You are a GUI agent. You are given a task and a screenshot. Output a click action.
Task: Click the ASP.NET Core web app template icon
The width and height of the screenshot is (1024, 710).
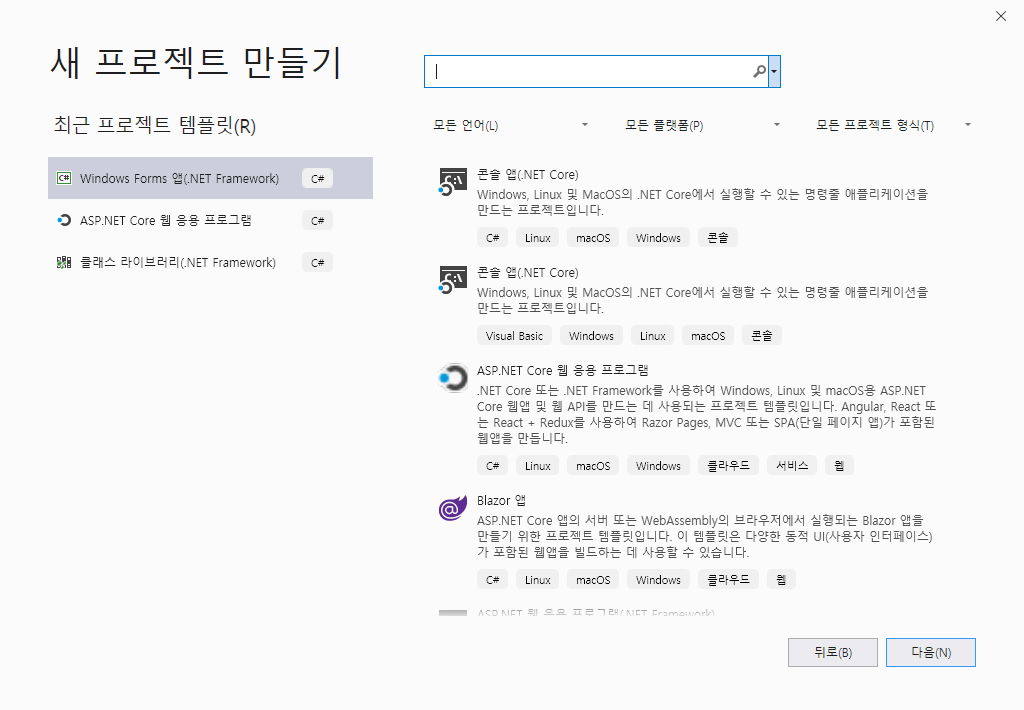[x=453, y=378]
